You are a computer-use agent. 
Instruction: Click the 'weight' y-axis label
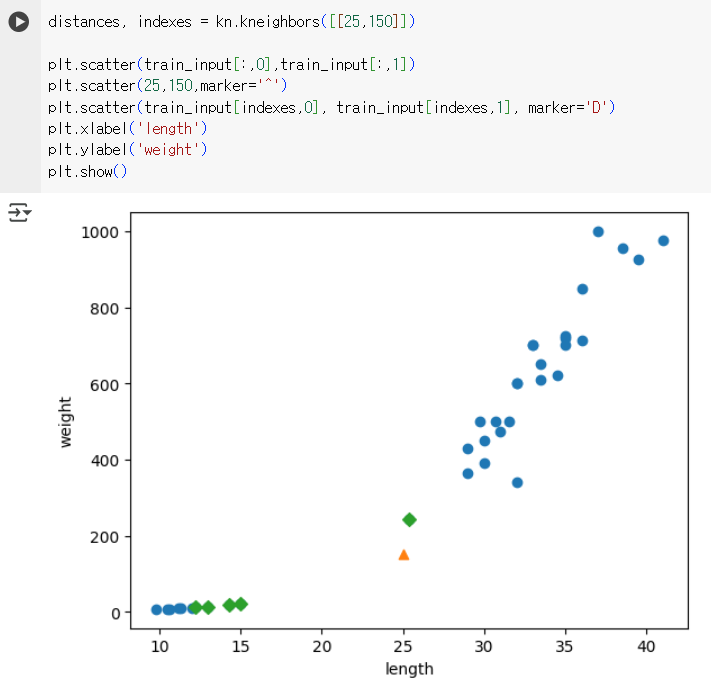65,422
